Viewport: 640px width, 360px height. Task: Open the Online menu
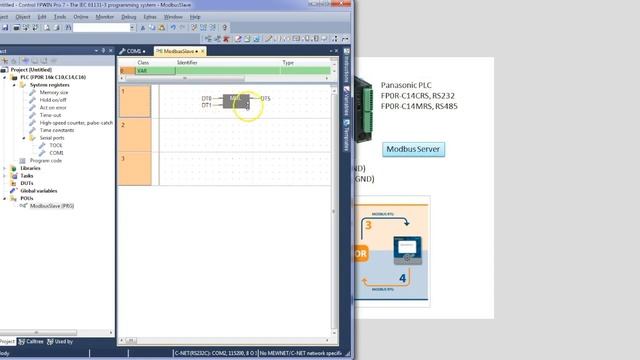click(80, 17)
